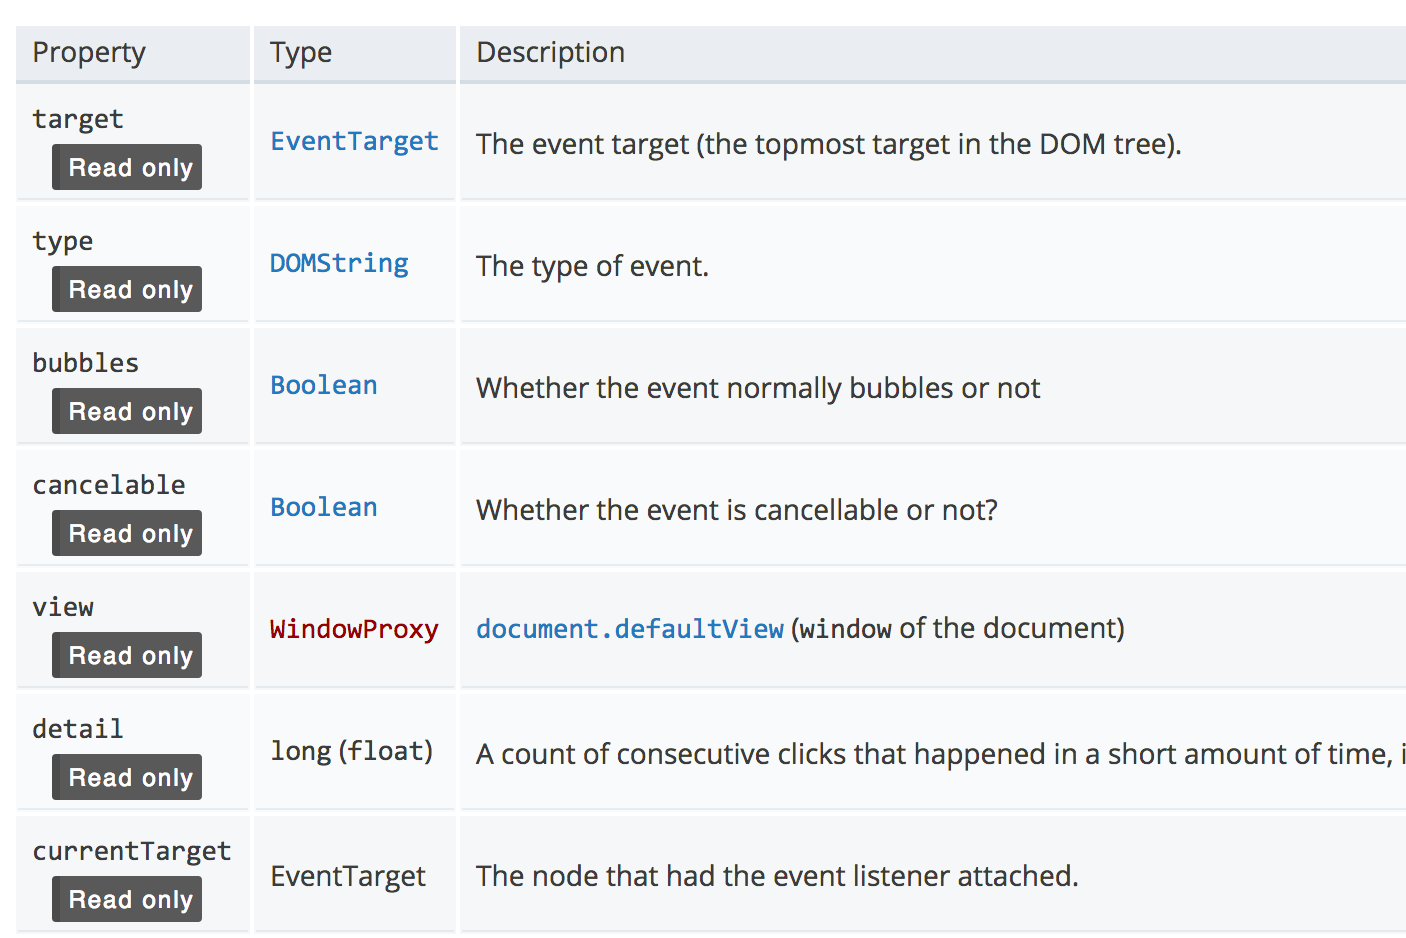Click the currentTarget property name
Image resolution: width=1406 pixels, height=938 pixels.
pyautogui.click(x=131, y=851)
